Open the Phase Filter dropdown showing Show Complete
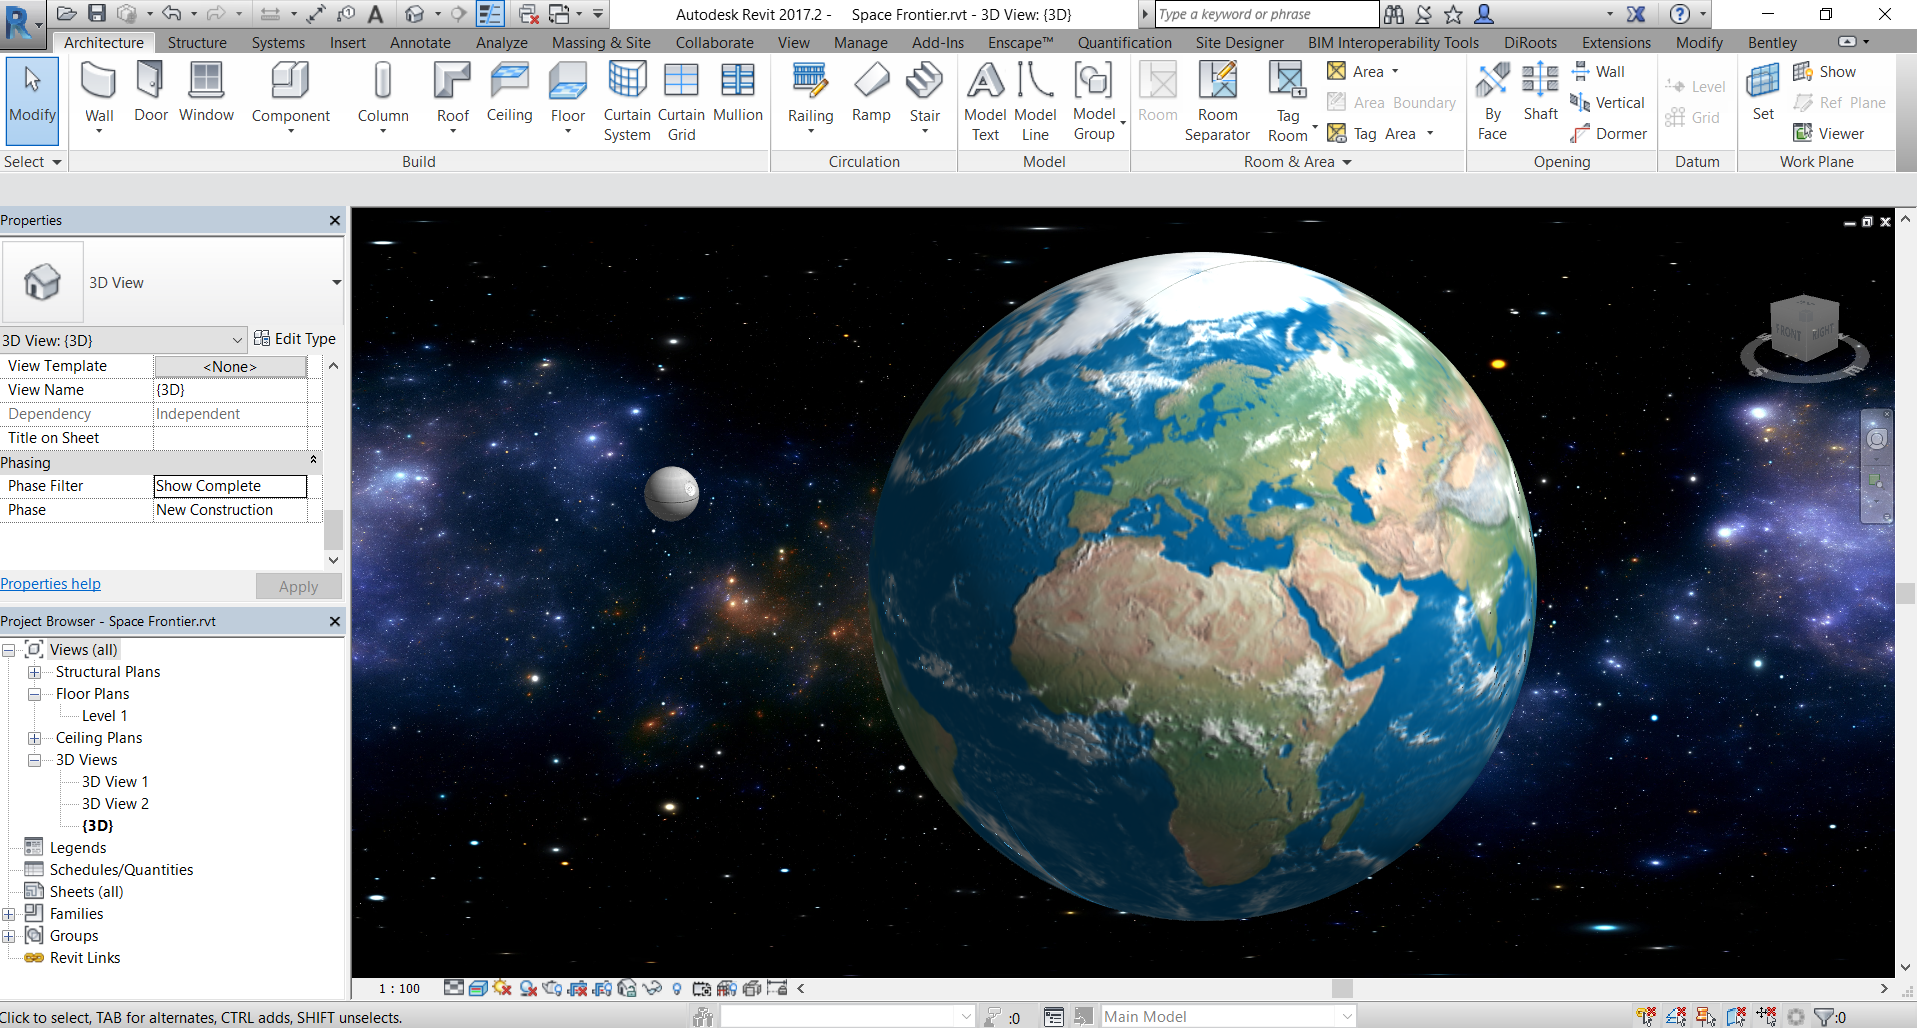The height and width of the screenshot is (1028, 1917). 230,485
